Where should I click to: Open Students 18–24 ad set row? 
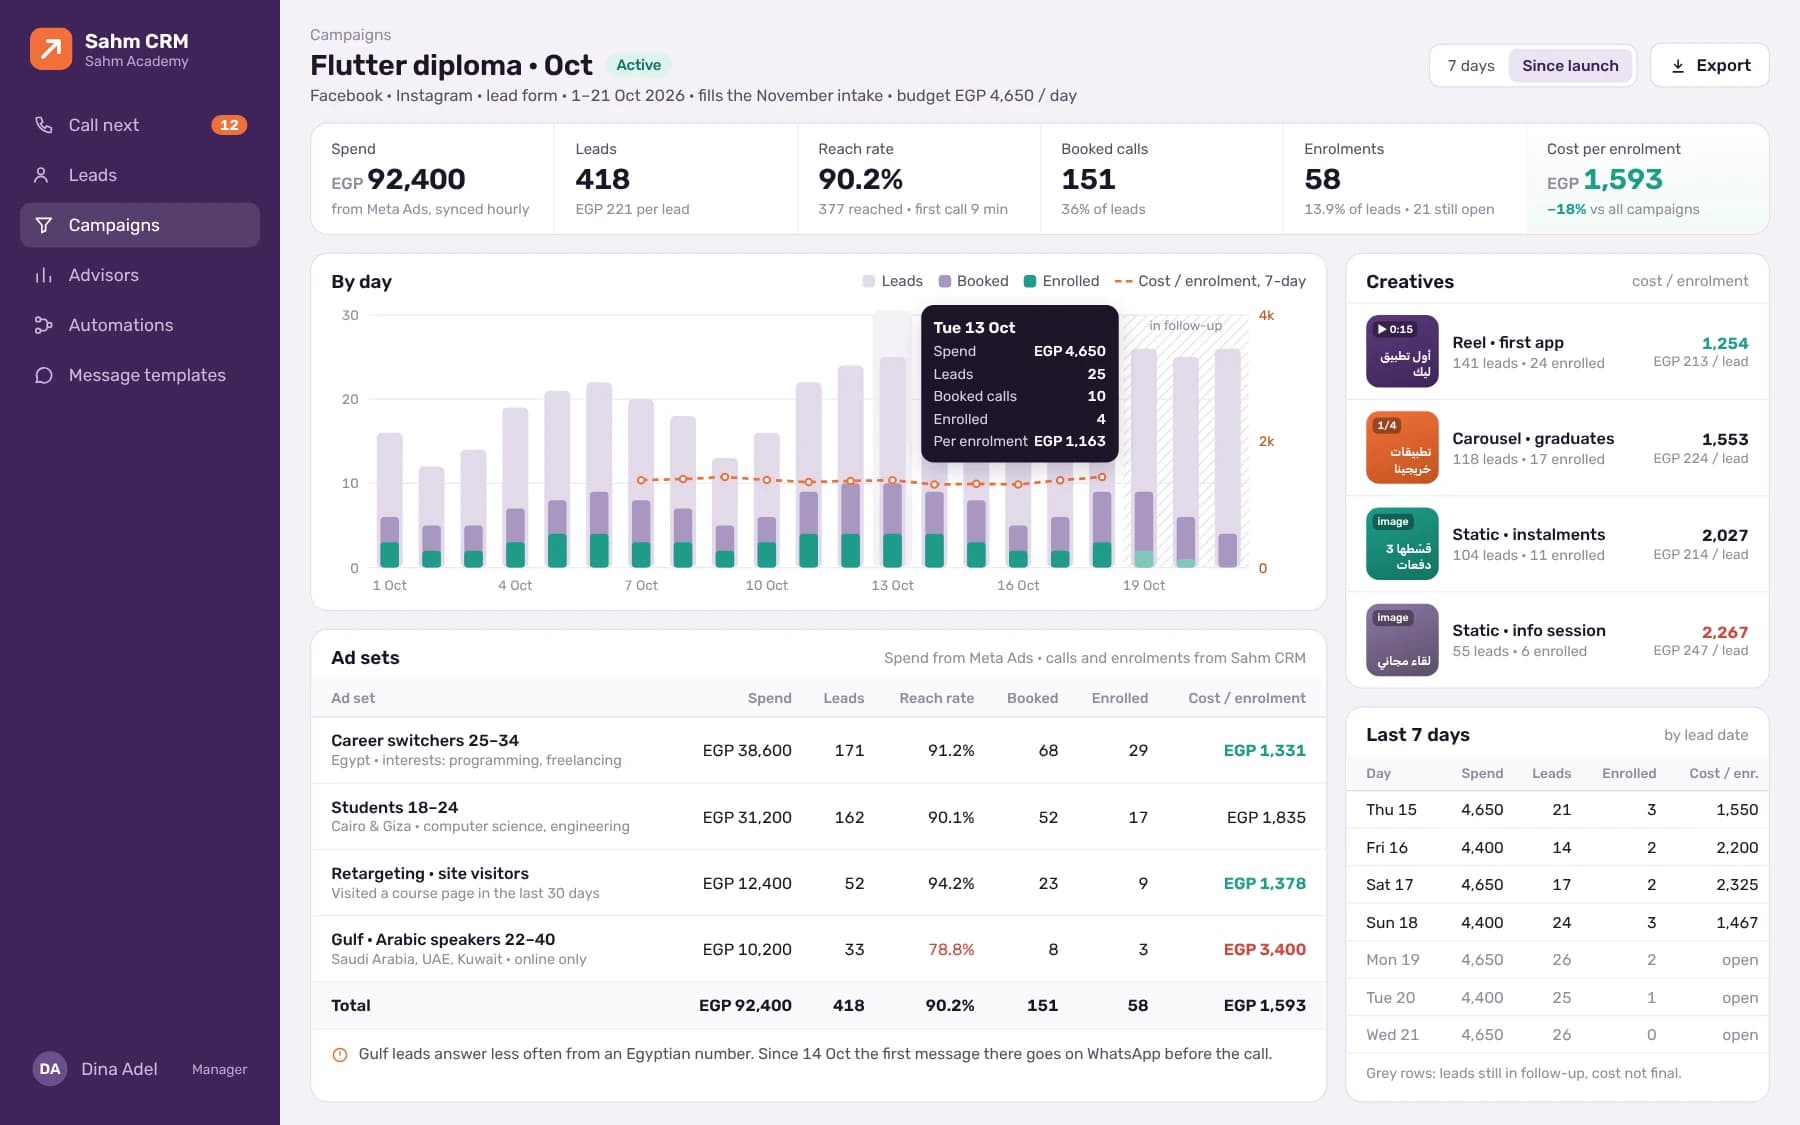pyautogui.click(x=818, y=817)
